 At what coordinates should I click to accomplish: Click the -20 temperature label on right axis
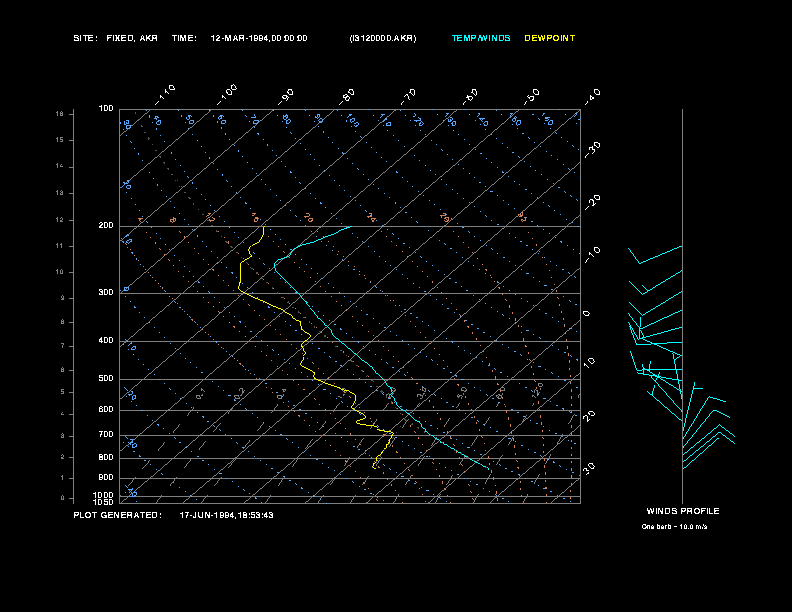tap(592, 202)
